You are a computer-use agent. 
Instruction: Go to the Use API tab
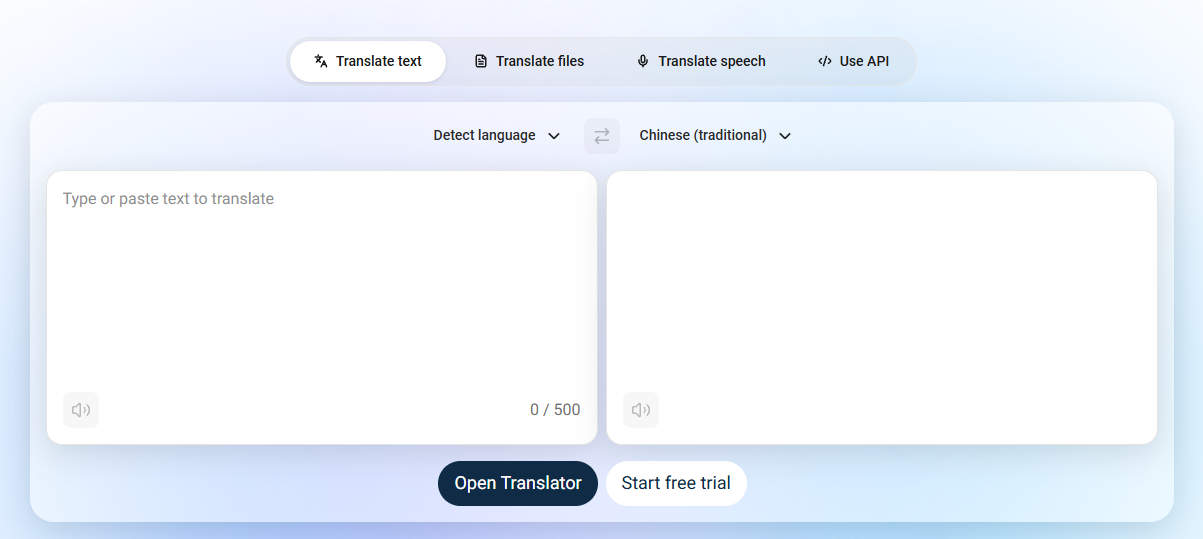tap(853, 61)
